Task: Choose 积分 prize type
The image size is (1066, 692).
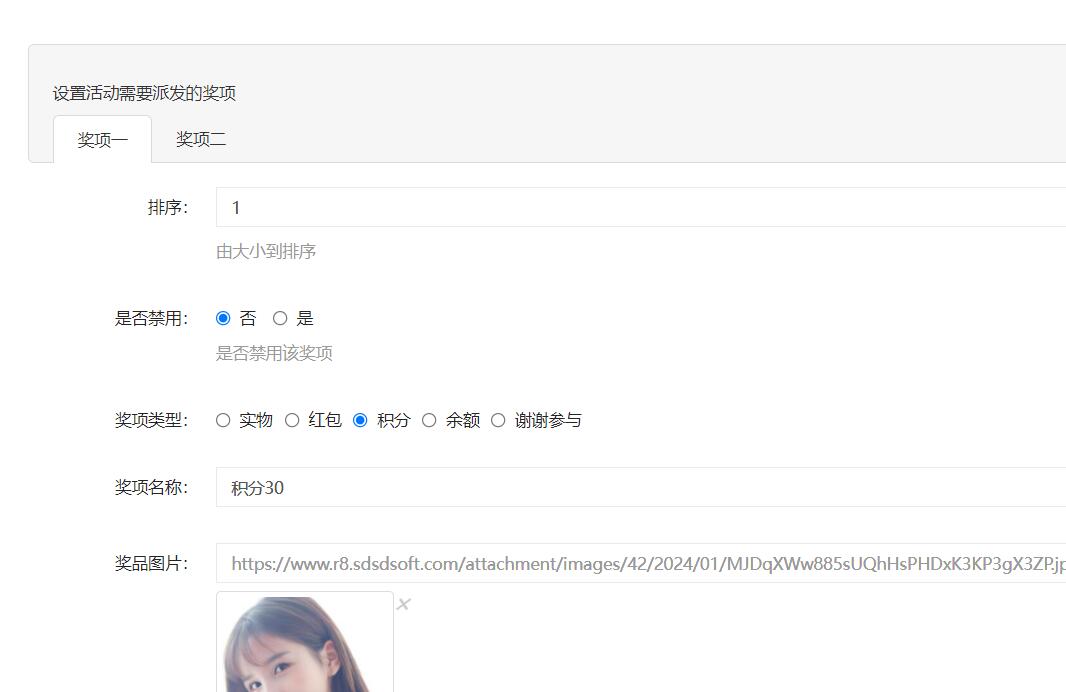Action: click(x=360, y=420)
